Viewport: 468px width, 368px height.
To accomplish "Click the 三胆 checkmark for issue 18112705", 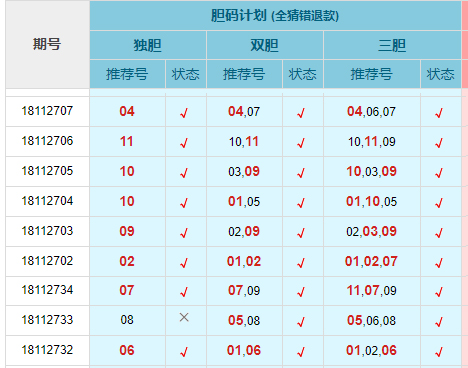I will click(439, 173).
